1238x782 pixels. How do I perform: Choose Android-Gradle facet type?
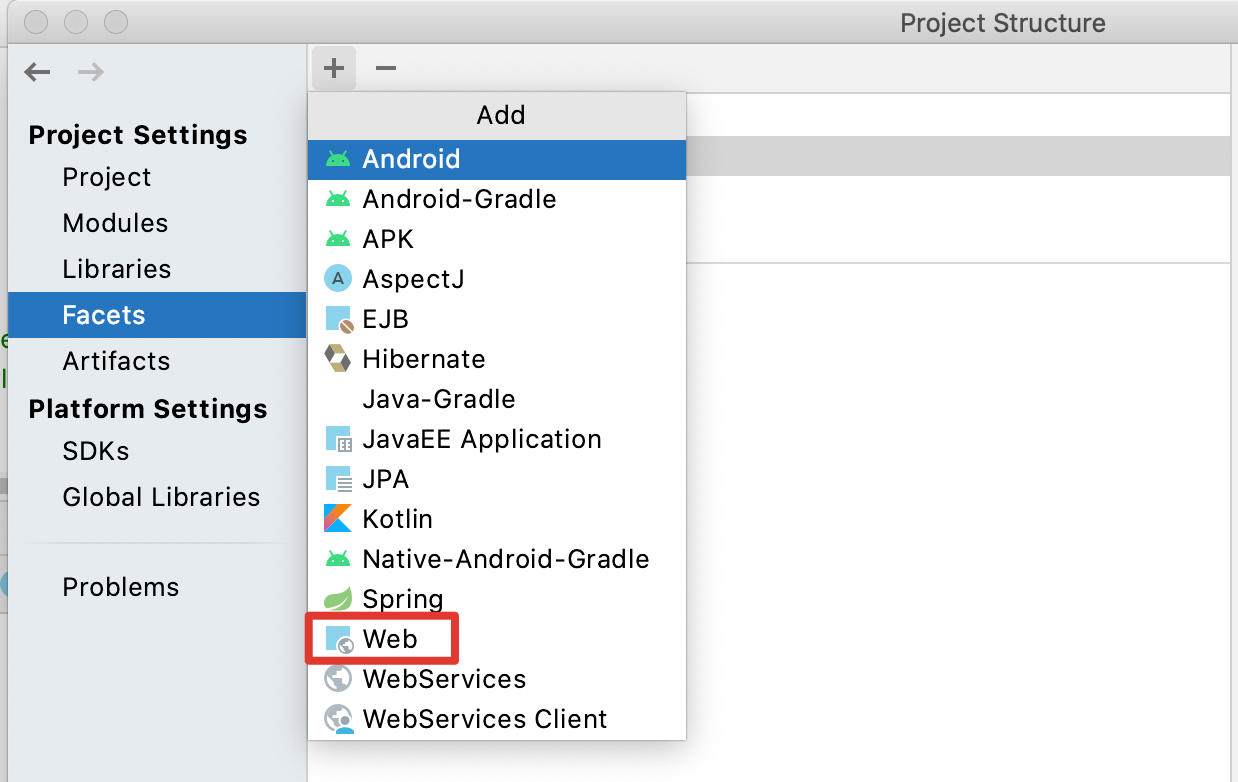click(459, 199)
